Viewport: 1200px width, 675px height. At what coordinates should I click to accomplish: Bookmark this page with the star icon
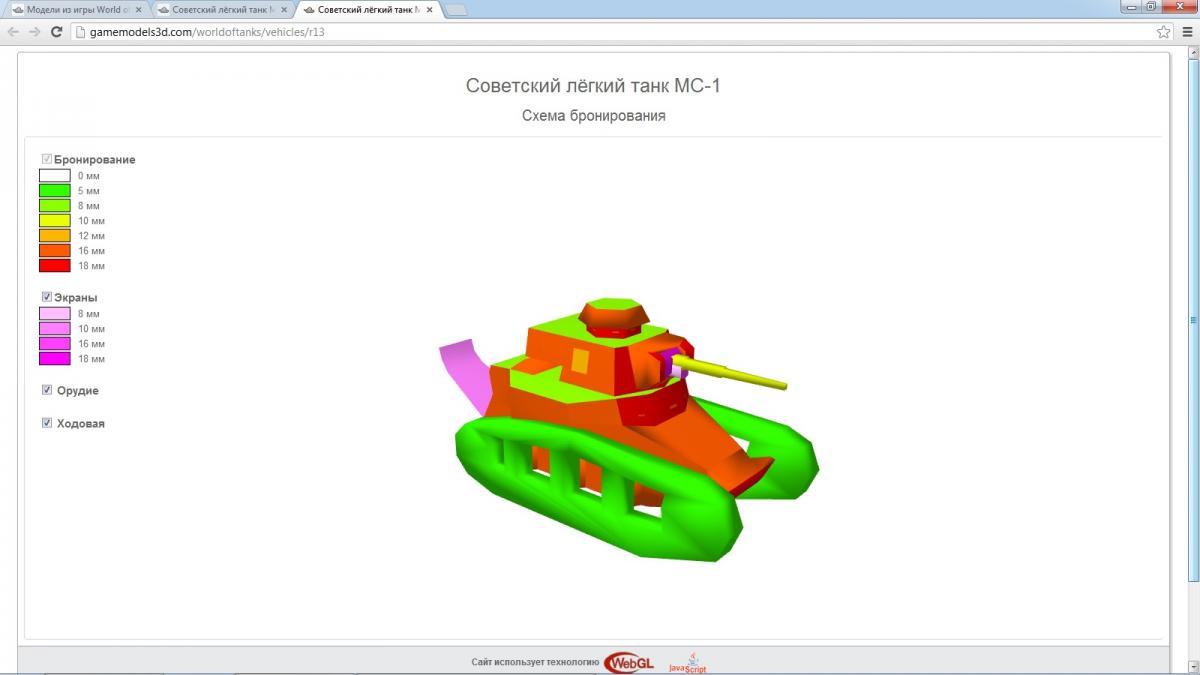pos(1163,31)
